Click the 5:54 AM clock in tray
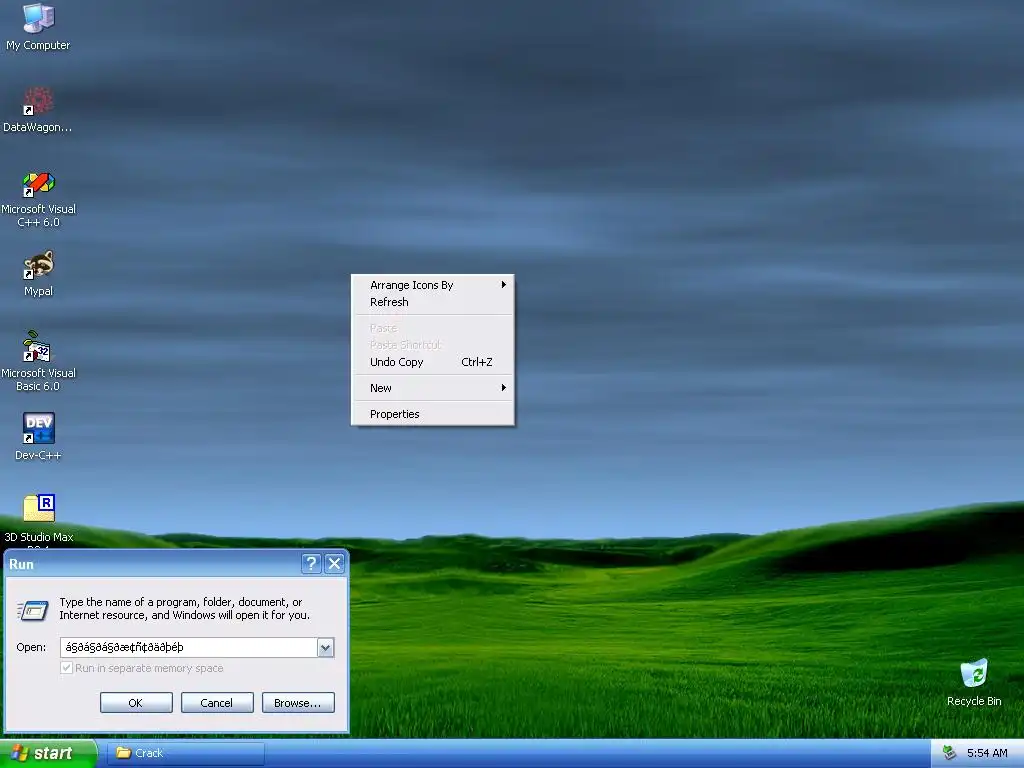1024x768 pixels. [x=987, y=753]
